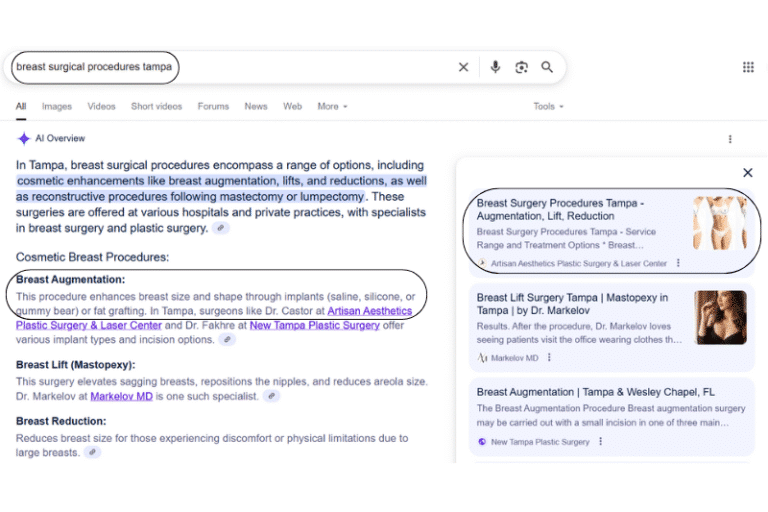Viewport: 768px width, 512px height.
Task: Open the New Tampa Plastic Surgery link
Action: [314, 325]
